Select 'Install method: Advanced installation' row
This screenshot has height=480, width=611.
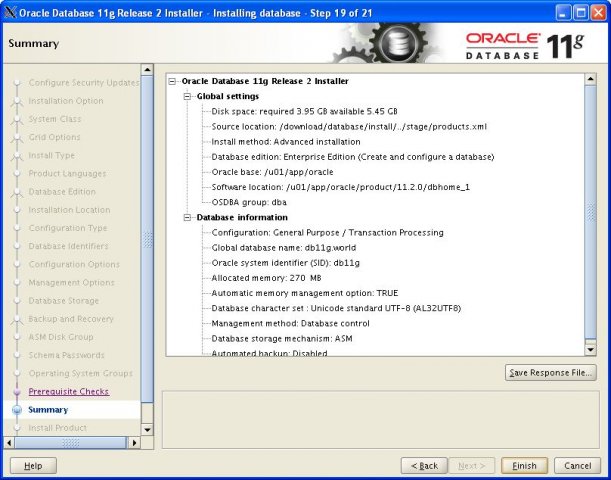pyautogui.click(x=286, y=142)
